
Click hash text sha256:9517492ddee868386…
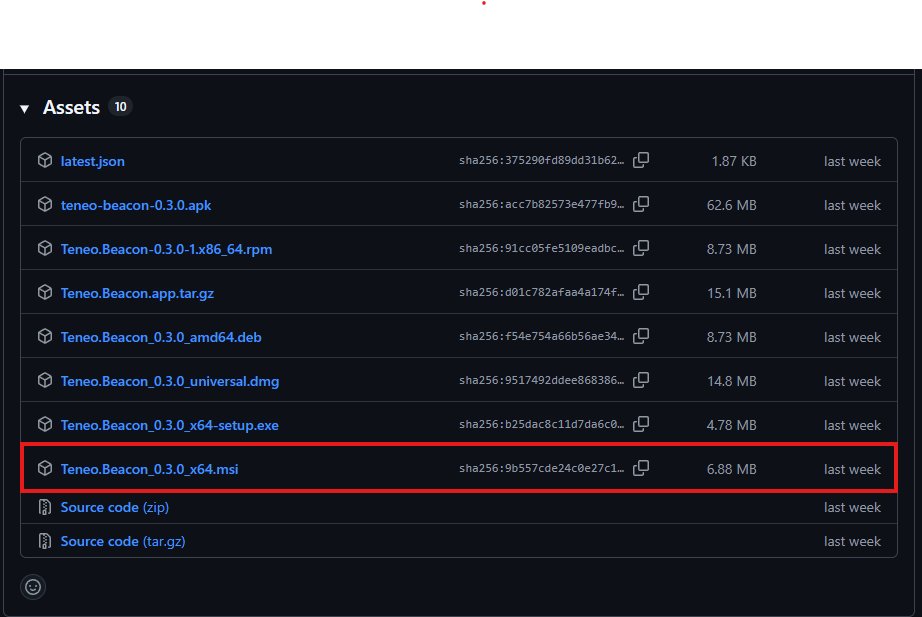pyautogui.click(x=542, y=381)
